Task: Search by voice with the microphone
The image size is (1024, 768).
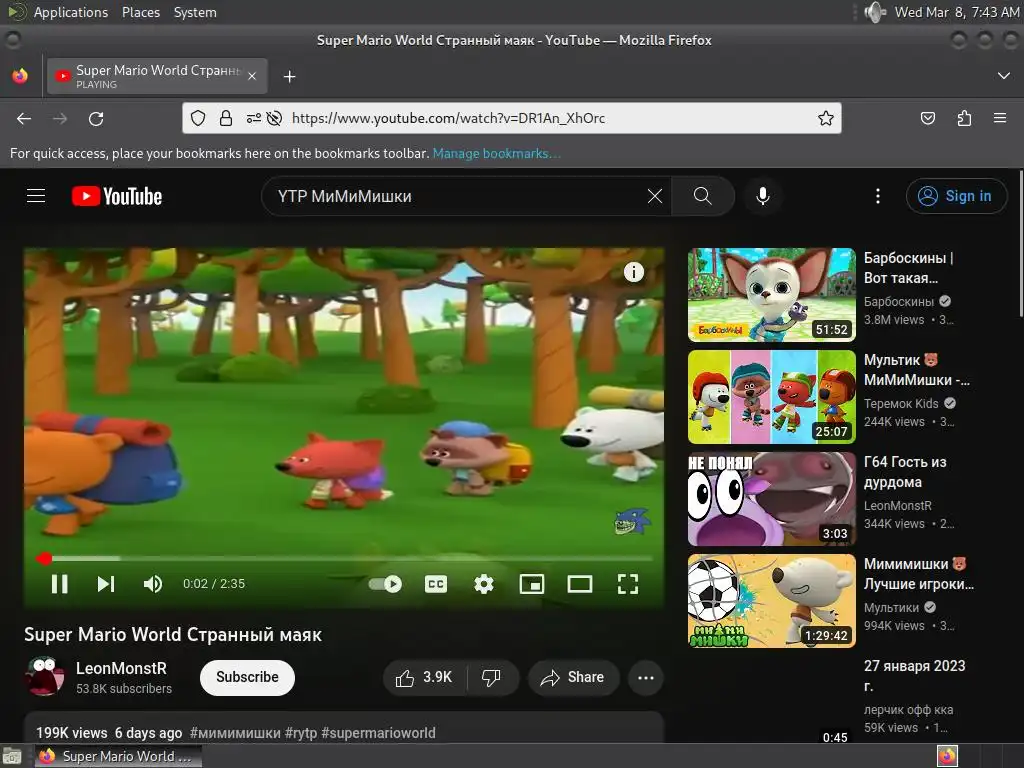Action: coord(763,196)
